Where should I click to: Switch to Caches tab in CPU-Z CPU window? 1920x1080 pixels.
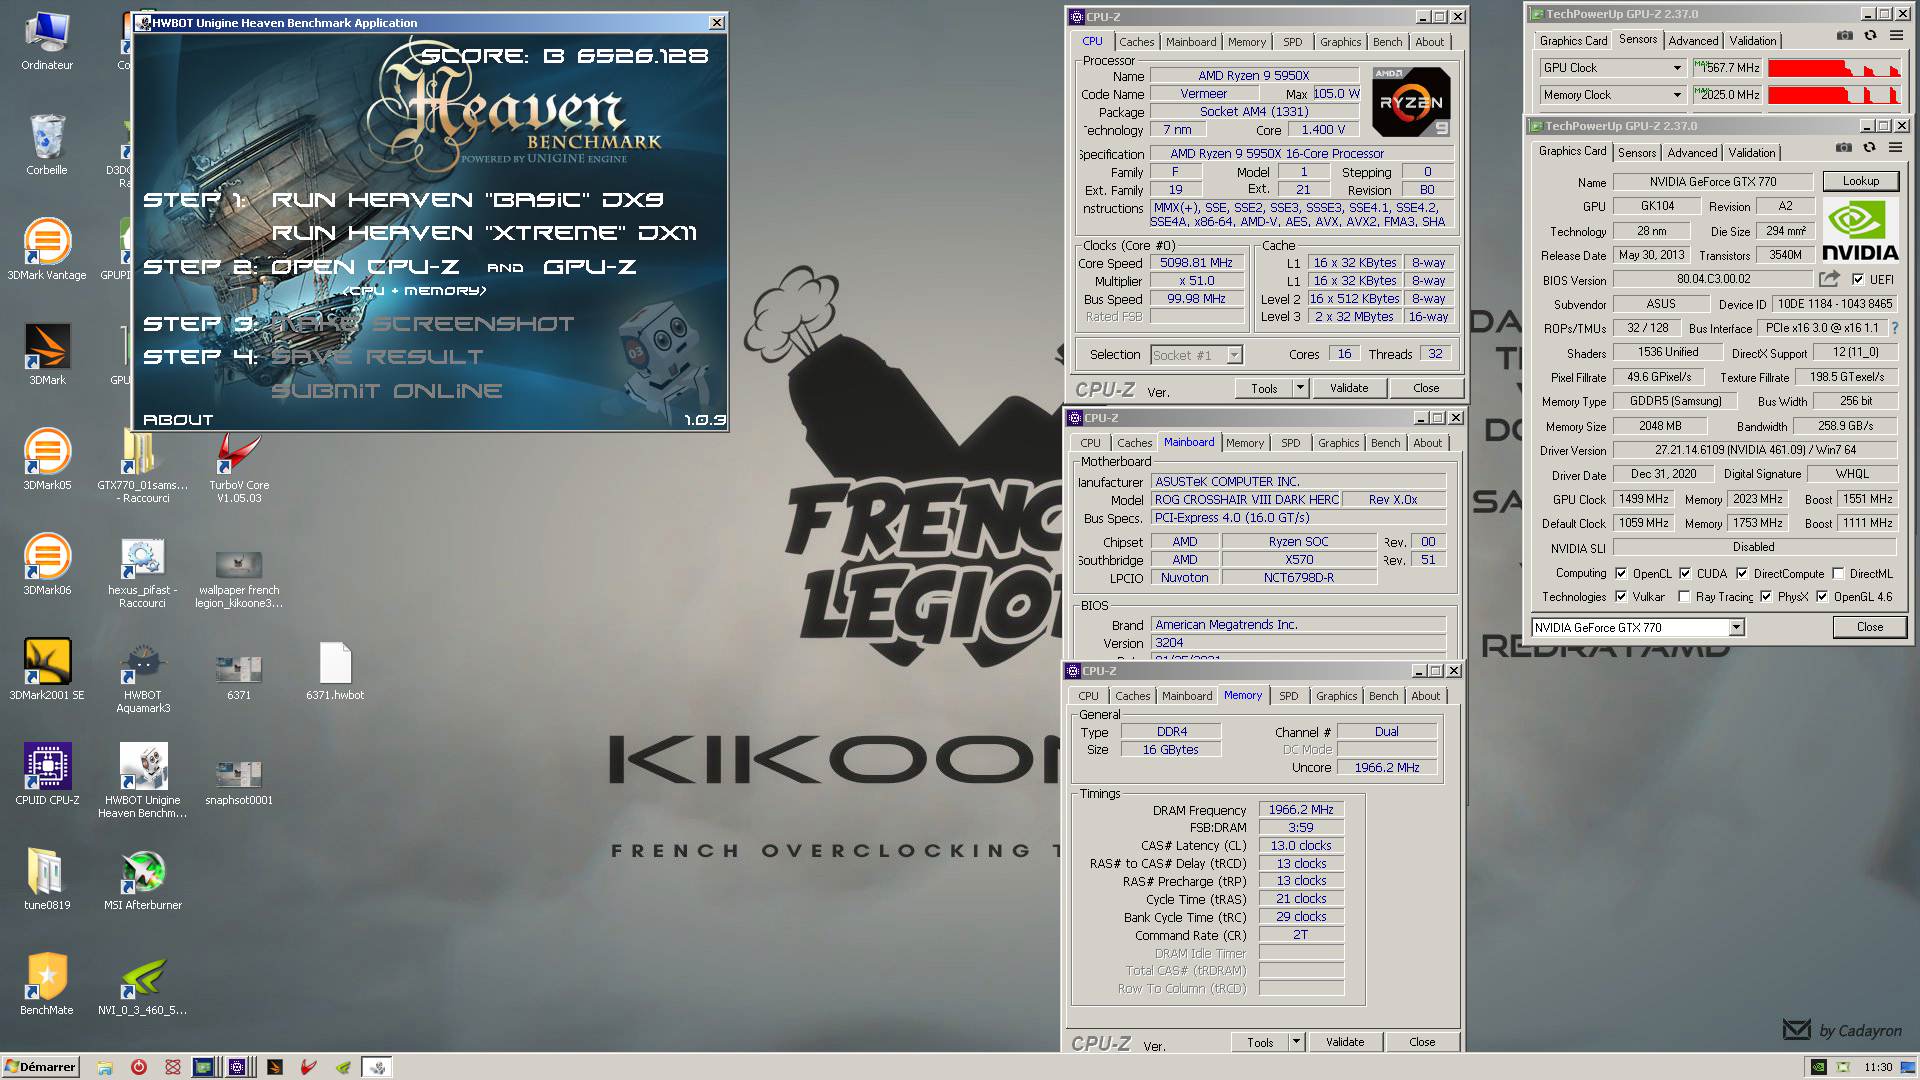pos(1137,42)
